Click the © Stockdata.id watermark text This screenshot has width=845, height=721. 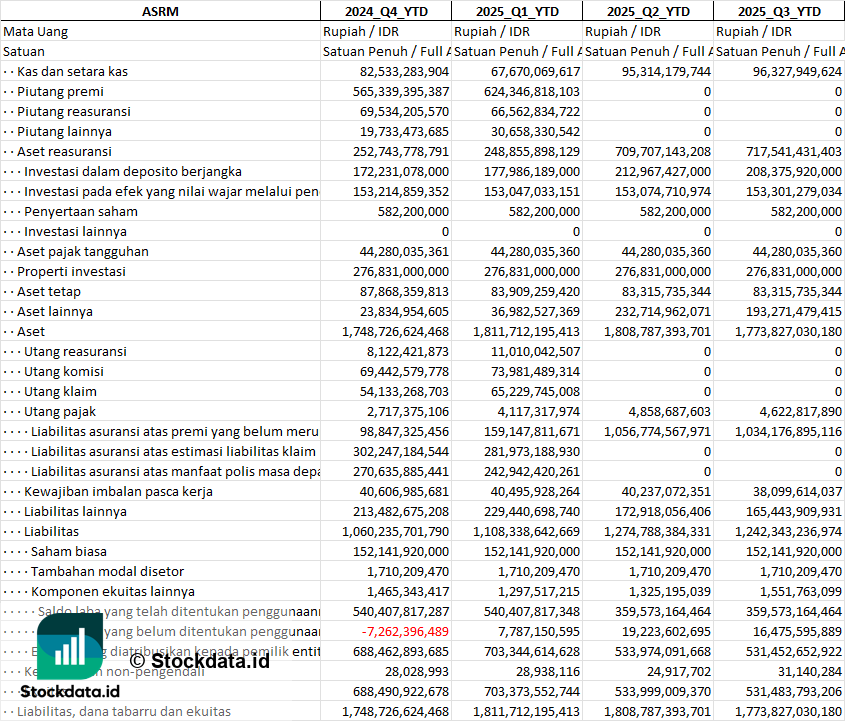tap(199, 660)
